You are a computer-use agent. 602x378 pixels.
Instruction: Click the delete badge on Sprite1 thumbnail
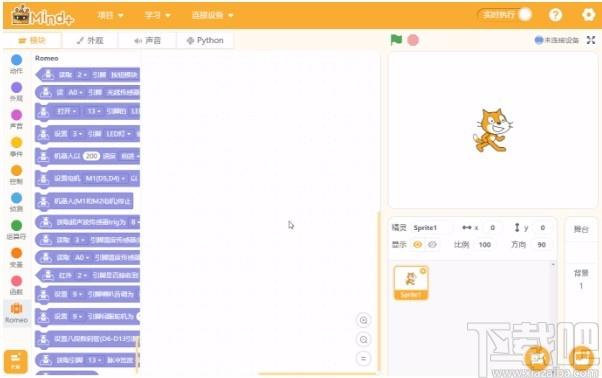(423, 271)
